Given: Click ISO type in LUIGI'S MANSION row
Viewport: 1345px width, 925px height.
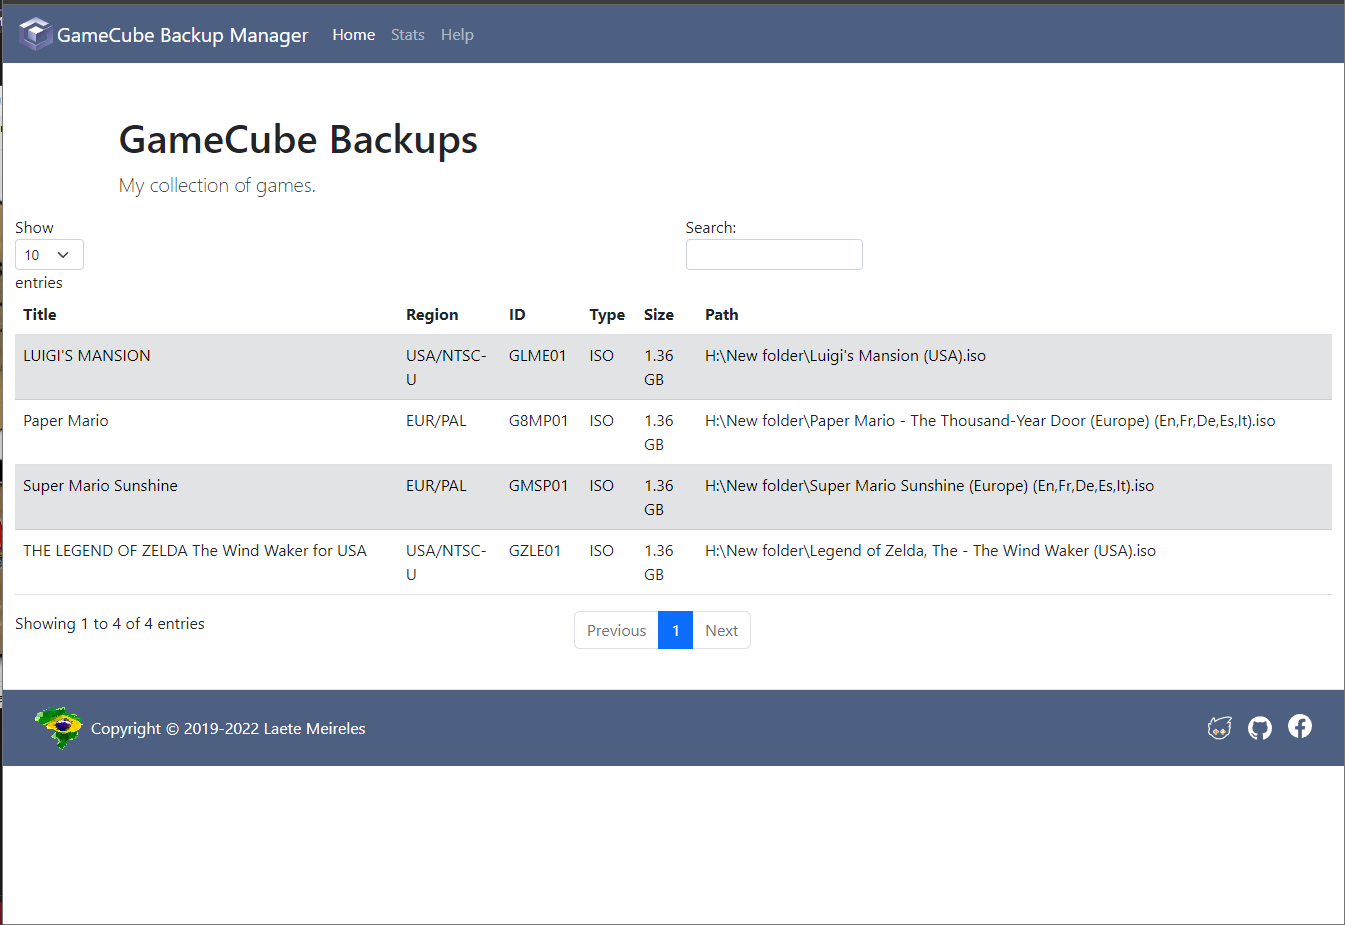Looking at the screenshot, I should coord(601,356).
